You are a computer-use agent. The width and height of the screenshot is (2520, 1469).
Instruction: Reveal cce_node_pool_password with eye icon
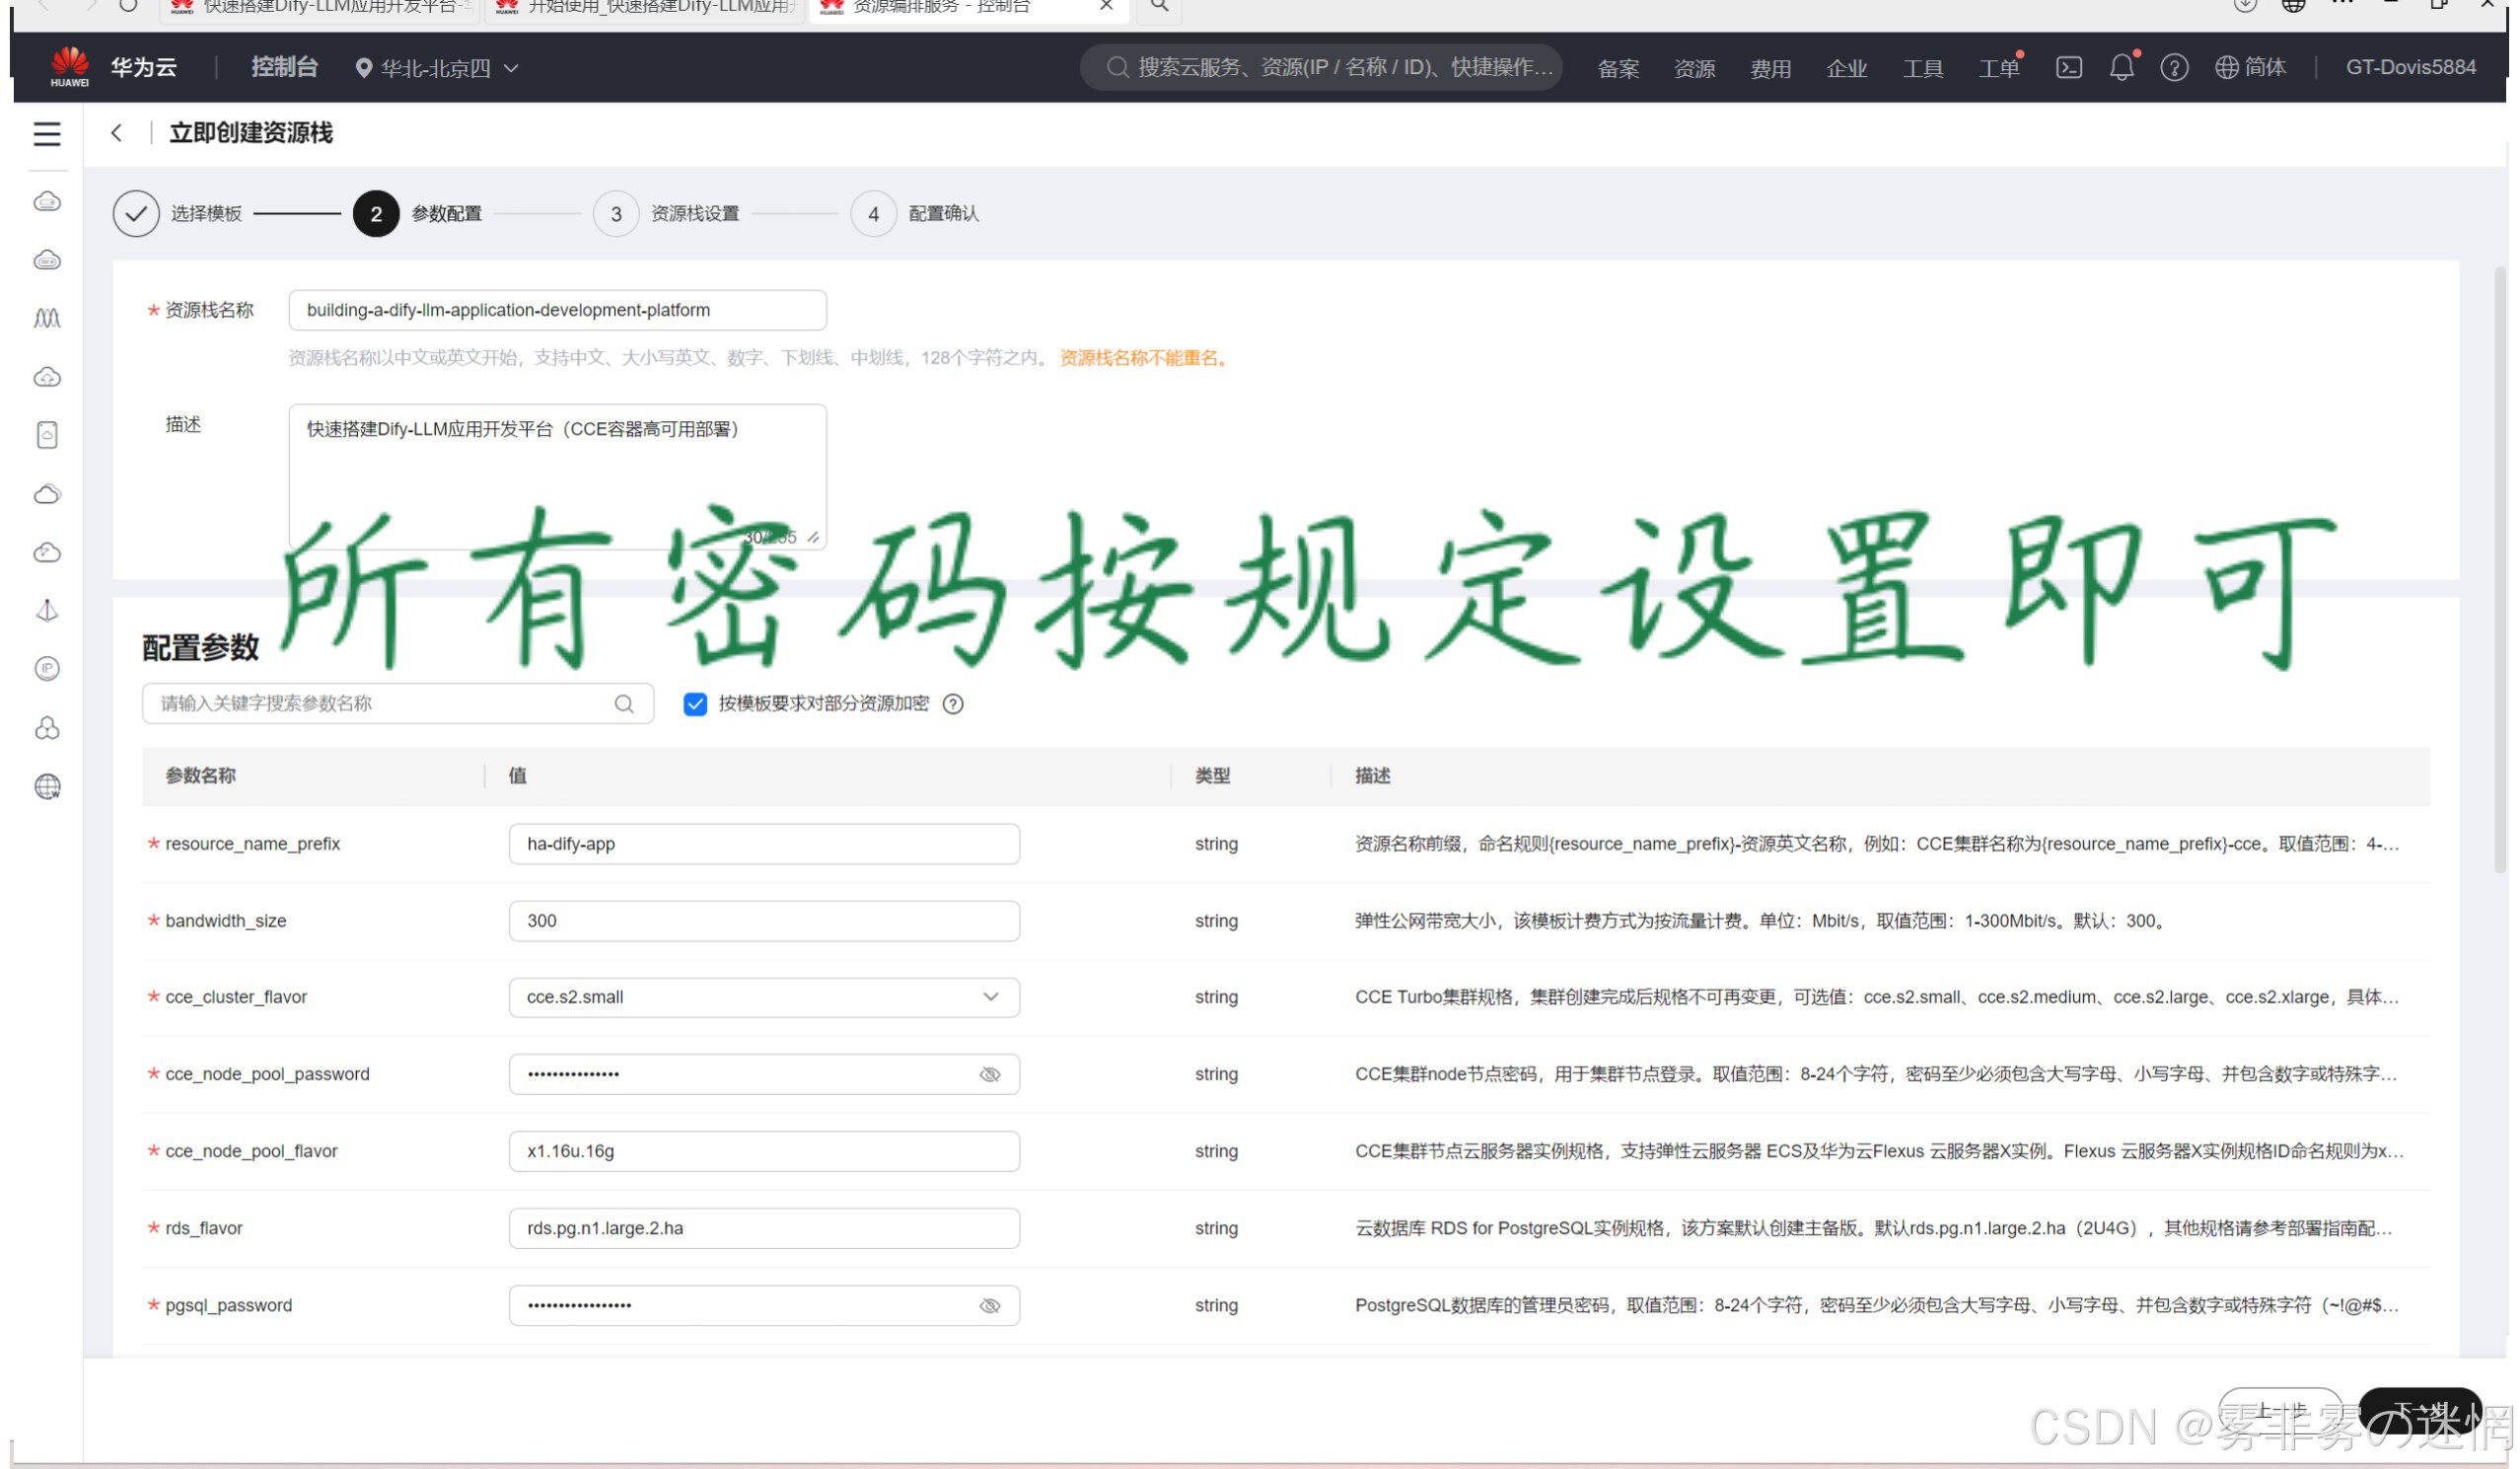click(990, 1075)
